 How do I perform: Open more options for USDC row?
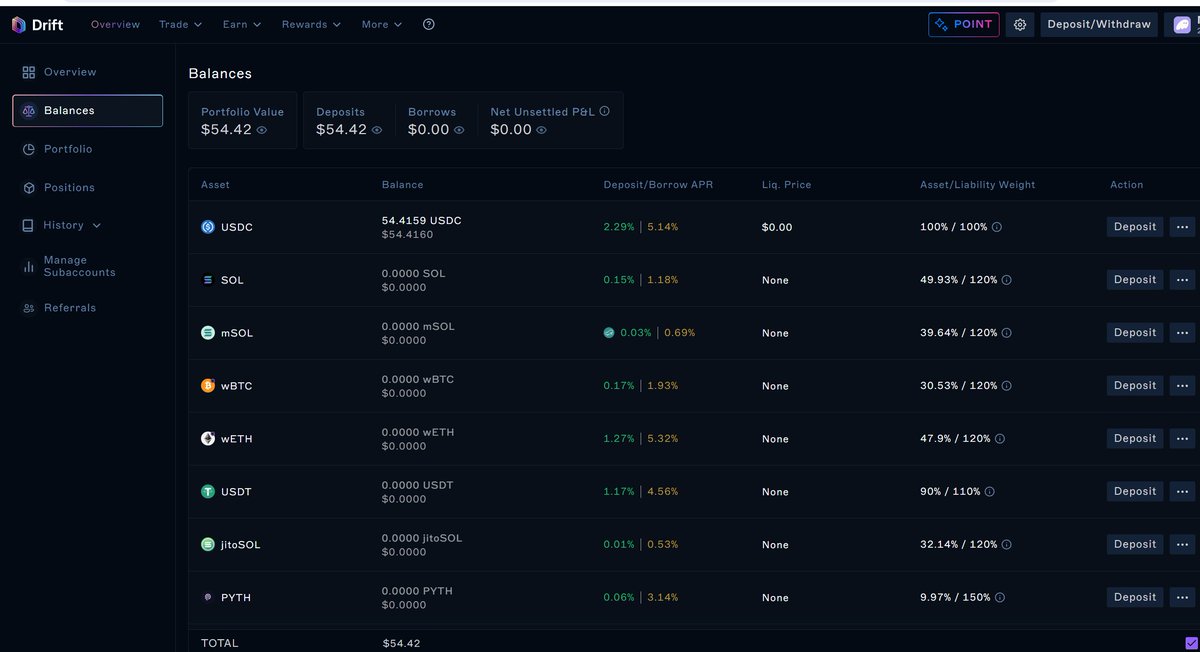tap(1182, 227)
